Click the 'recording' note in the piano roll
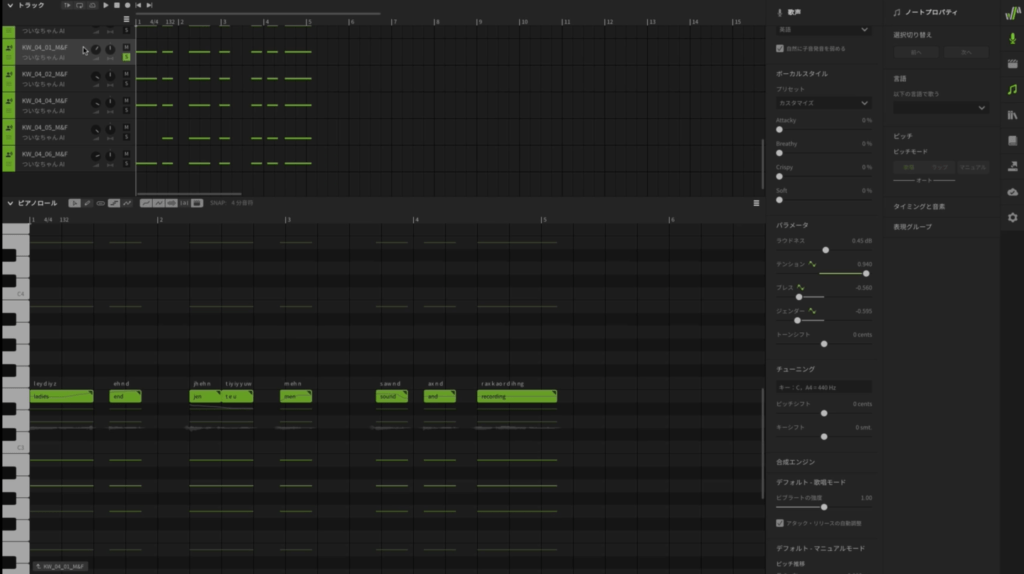The height and width of the screenshot is (574, 1024). [516, 397]
